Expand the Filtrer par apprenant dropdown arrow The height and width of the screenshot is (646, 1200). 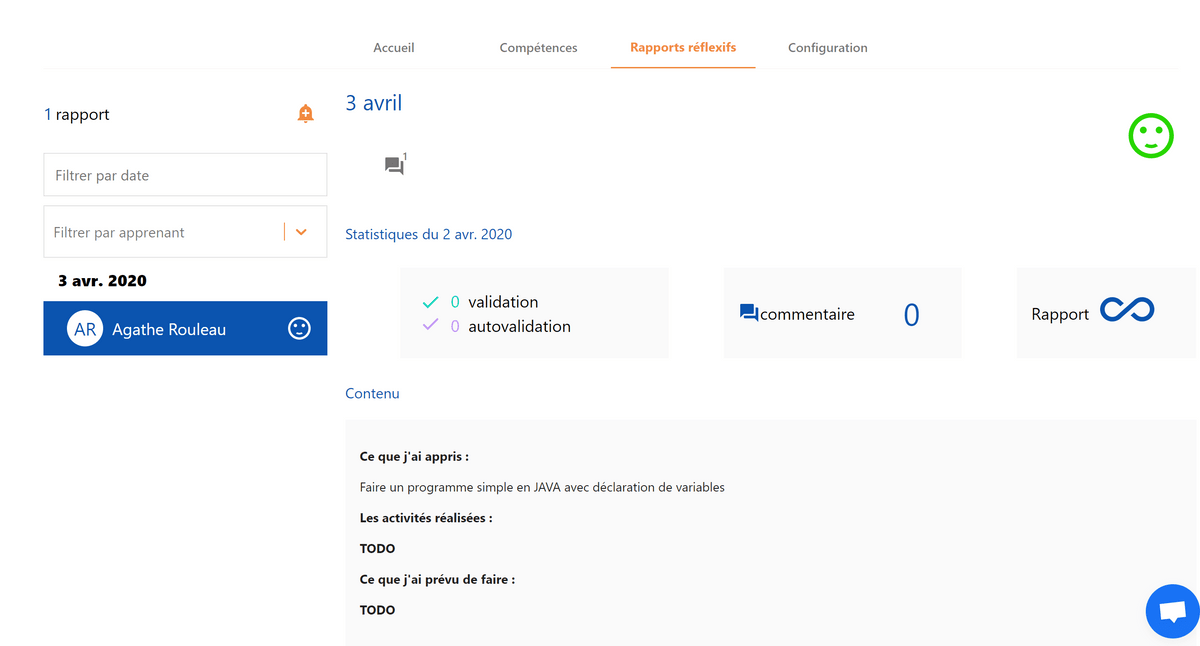coord(301,232)
